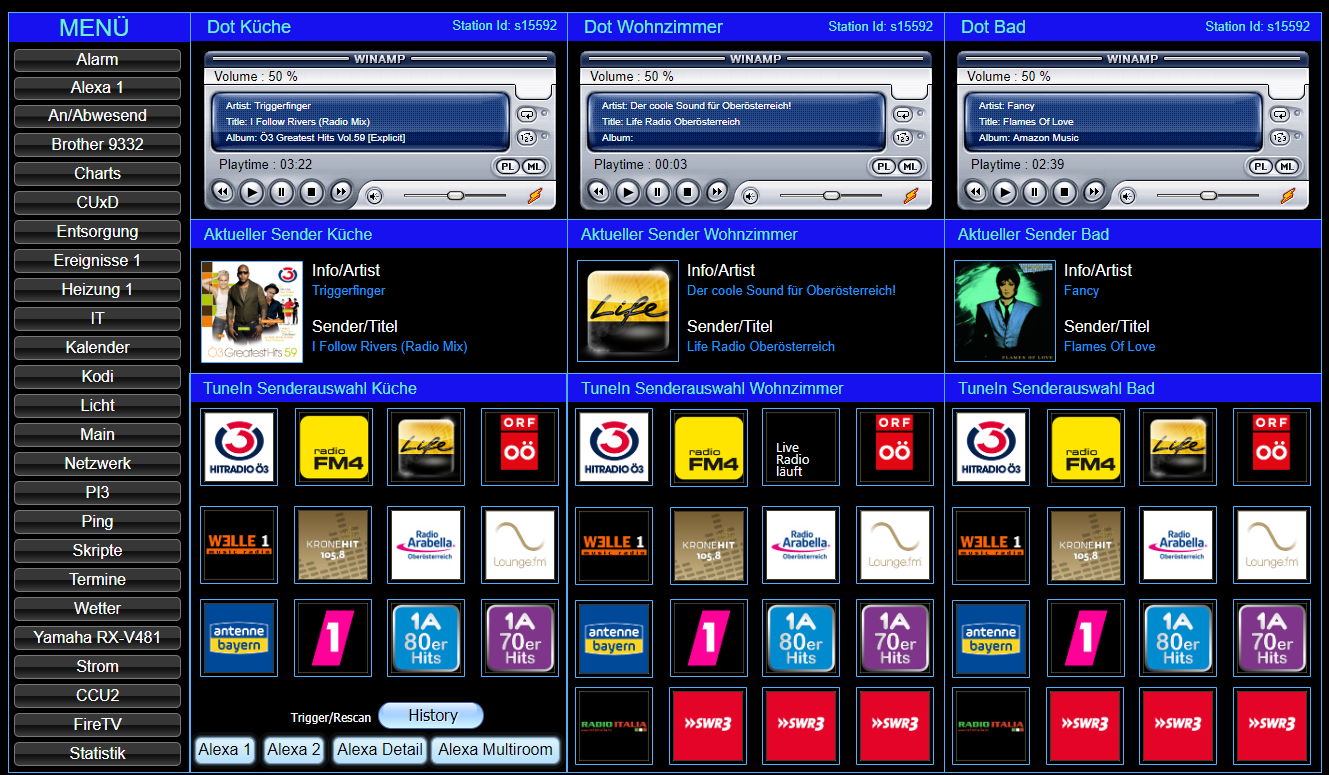This screenshot has height=775, width=1329.
Task: Start 1A 70er Hits in Bad
Action: (1272, 638)
